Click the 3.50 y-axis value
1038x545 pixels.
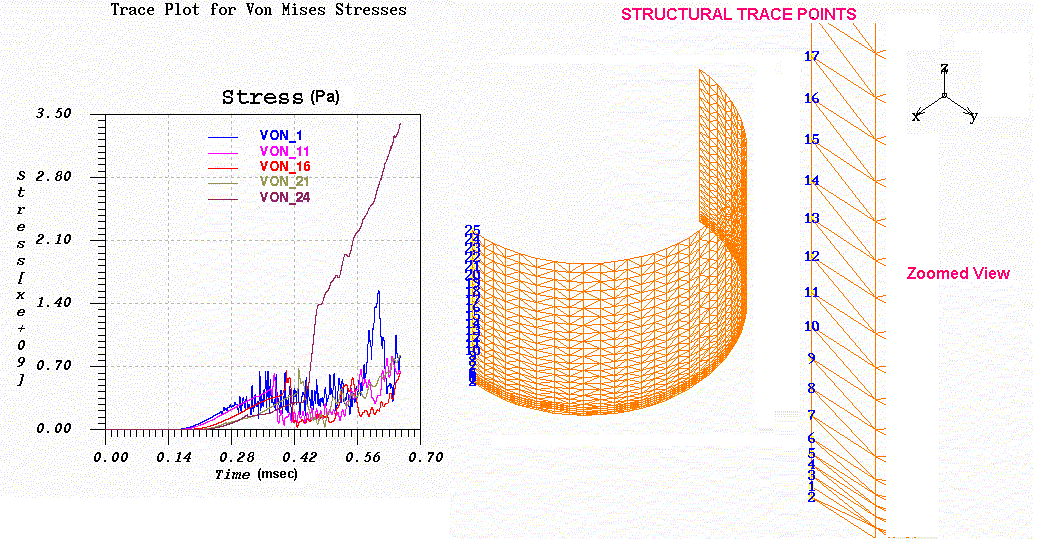[53, 114]
